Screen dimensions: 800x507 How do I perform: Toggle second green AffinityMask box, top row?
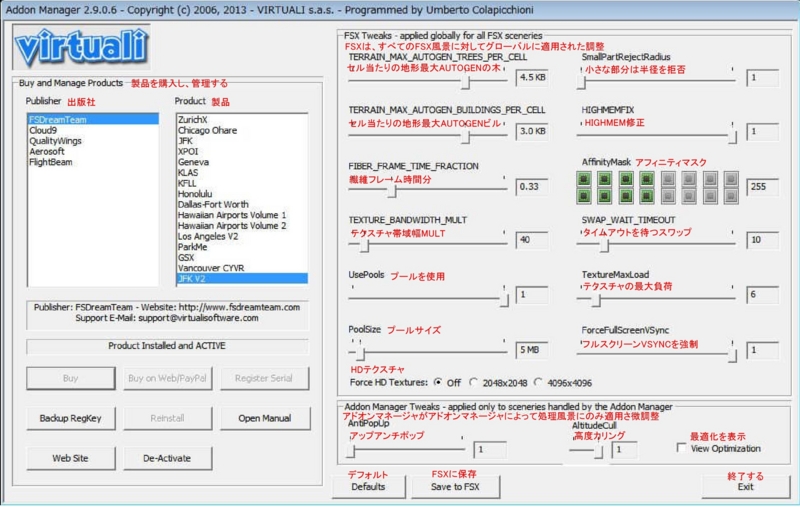(605, 179)
